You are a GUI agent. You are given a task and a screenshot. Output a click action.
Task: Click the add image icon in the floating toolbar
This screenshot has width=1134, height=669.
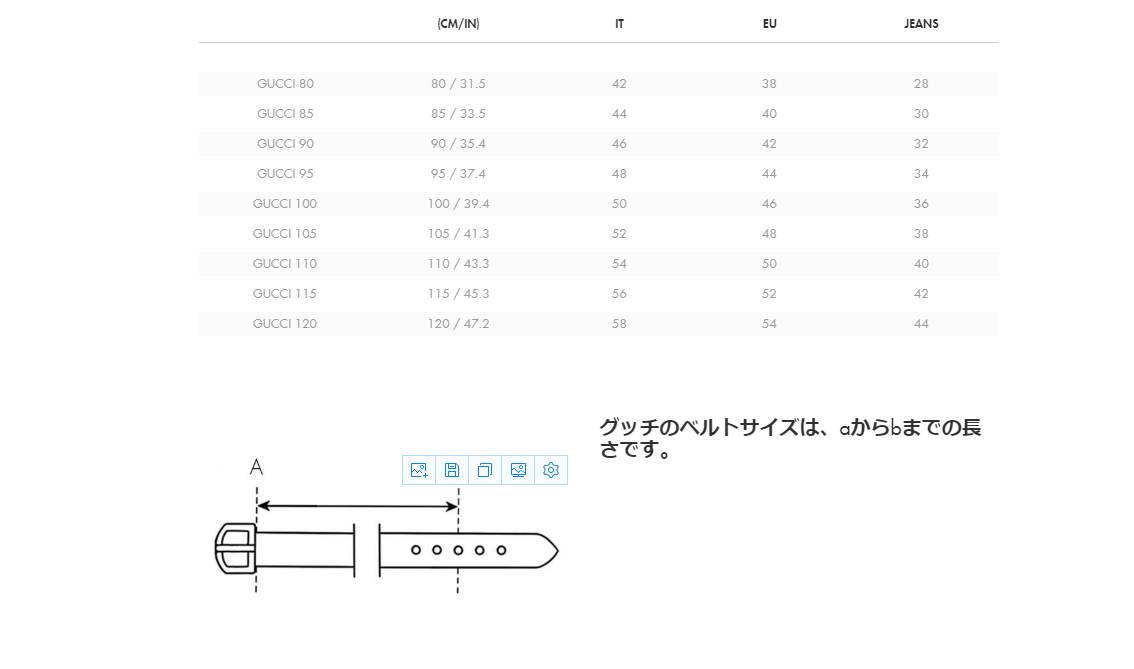(419, 470)
